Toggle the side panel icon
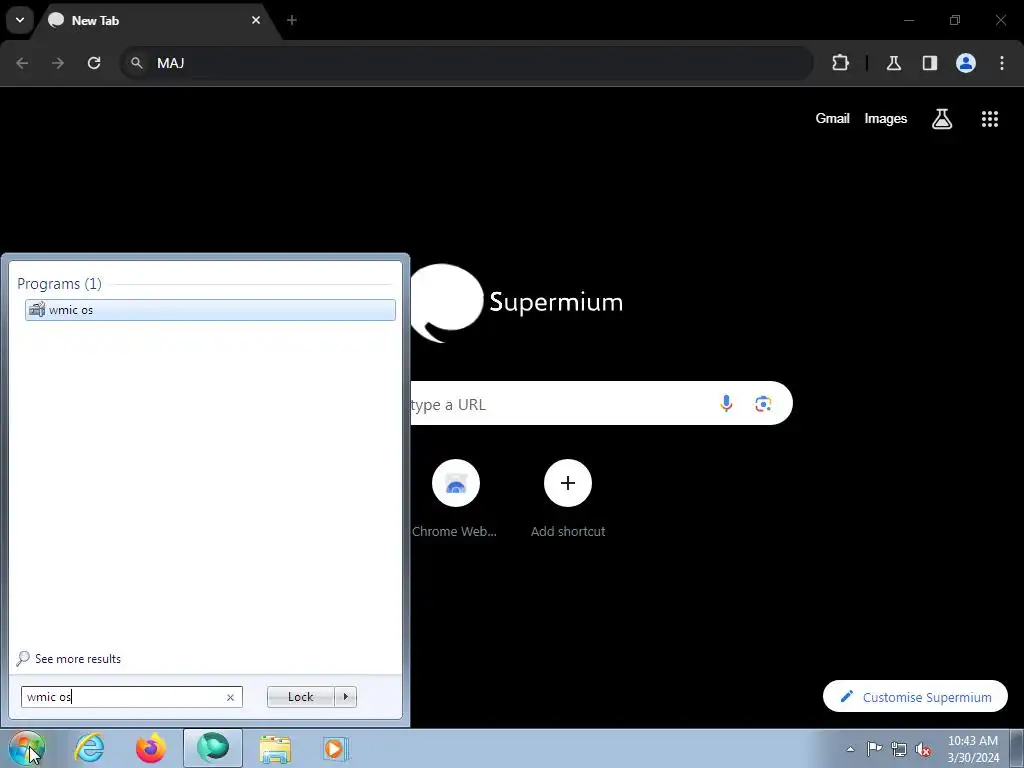Viewport: 1024px width, 768px height. tap(930, 63)
